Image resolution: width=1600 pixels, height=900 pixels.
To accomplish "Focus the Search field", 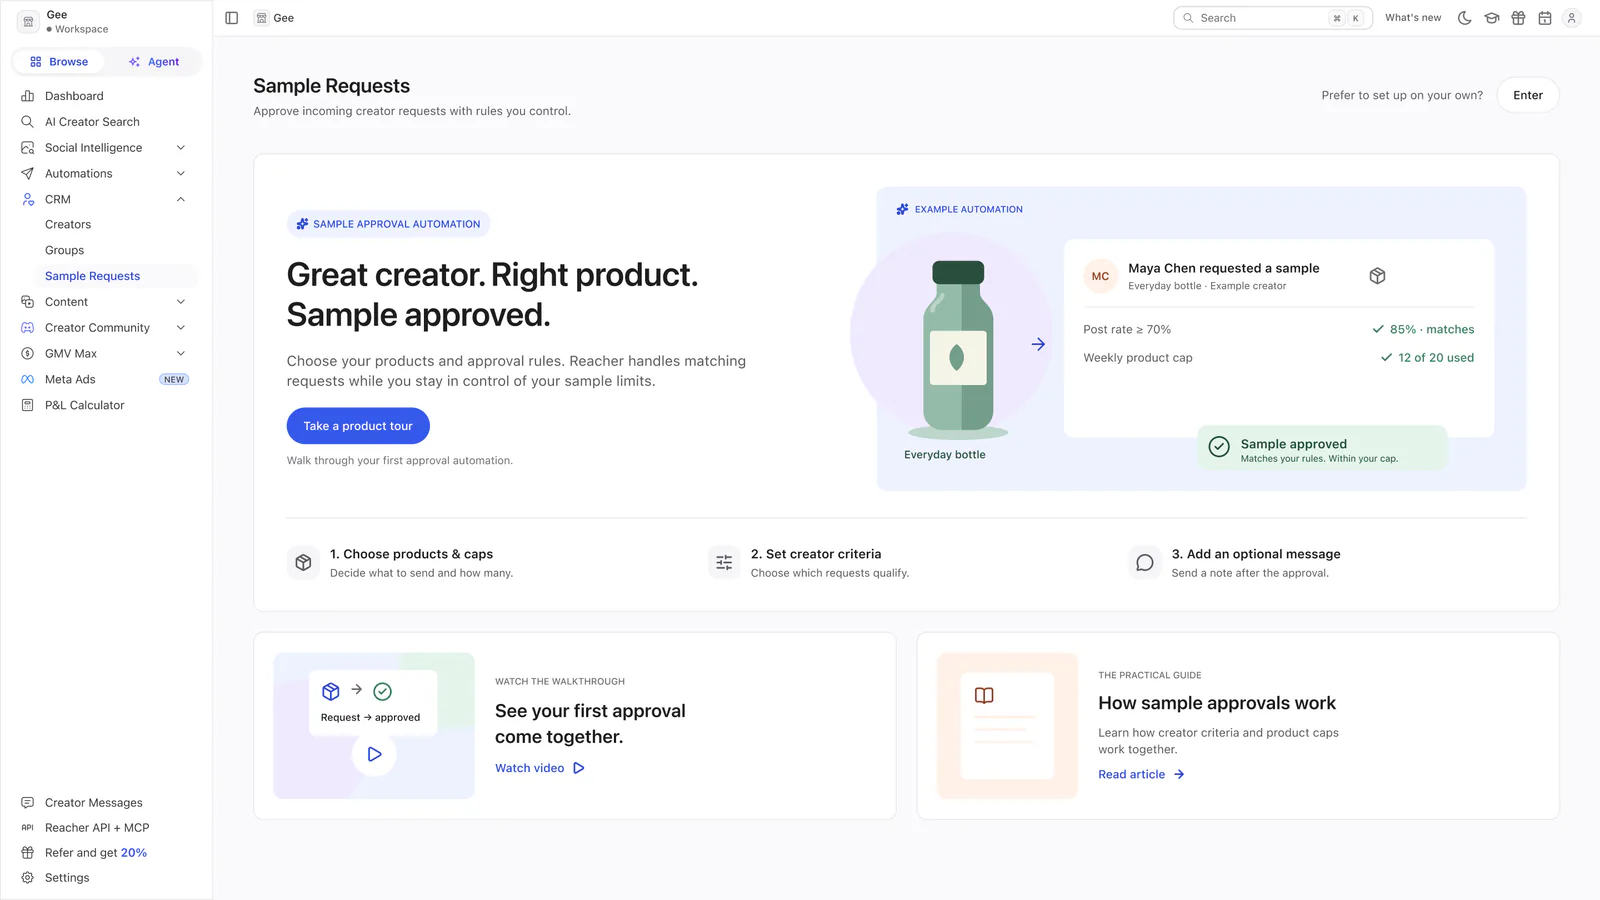I will click(x=1273, y=18).
